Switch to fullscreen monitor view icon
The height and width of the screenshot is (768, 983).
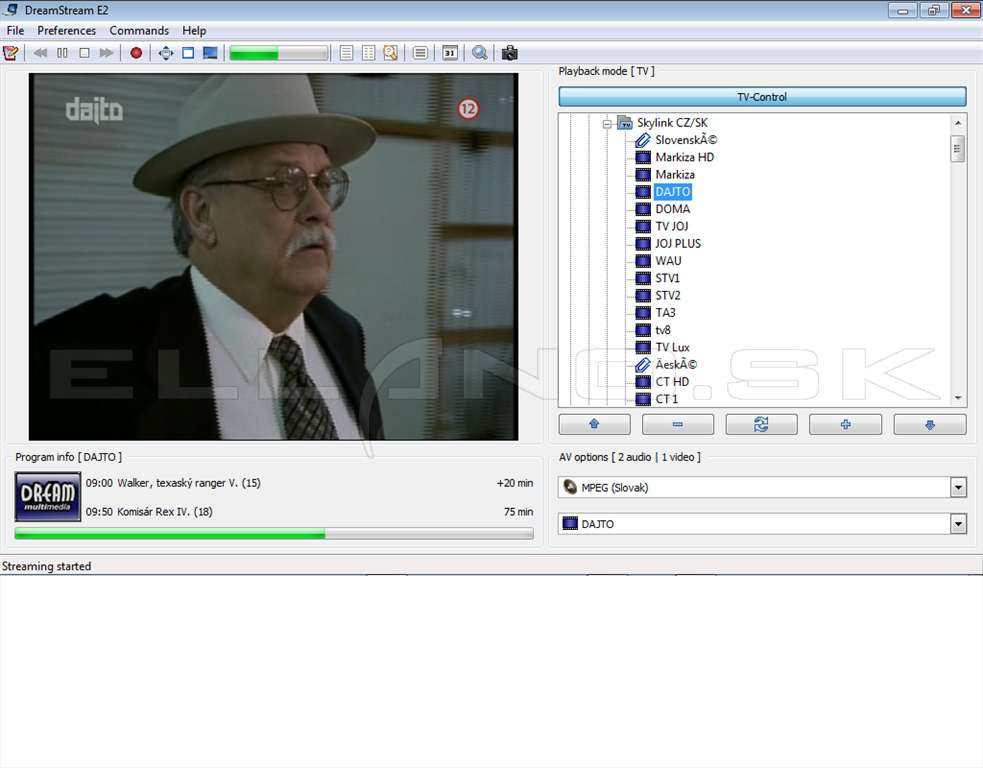(210, 53)
